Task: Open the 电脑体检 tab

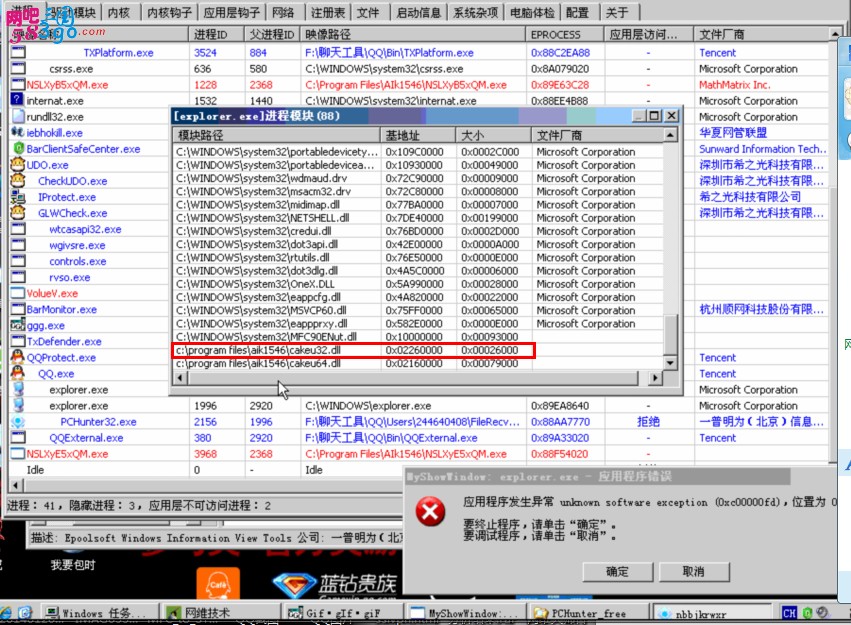Action: (x=532, y=12)
